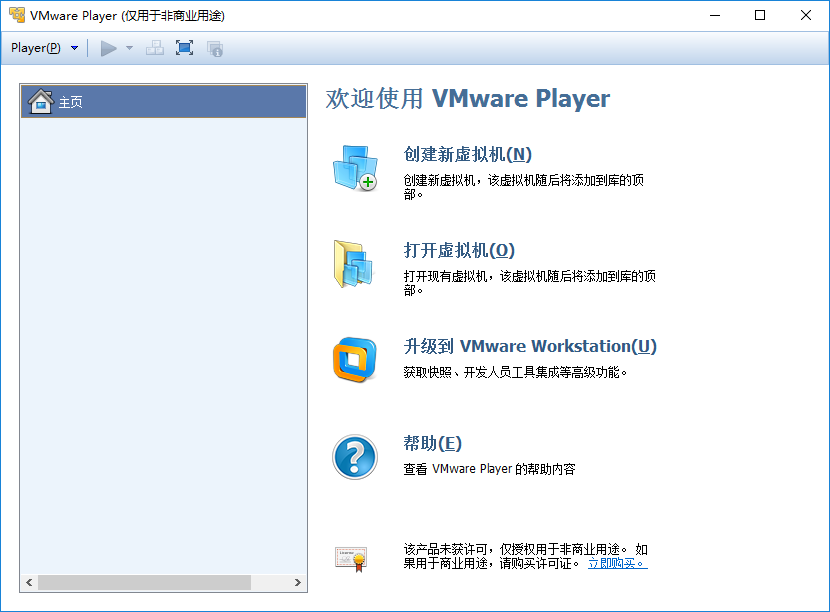Click text 查看 VMware Player 的帮助内容
The width and height of the screenshot is (830, 612).
tap(489, 469)
